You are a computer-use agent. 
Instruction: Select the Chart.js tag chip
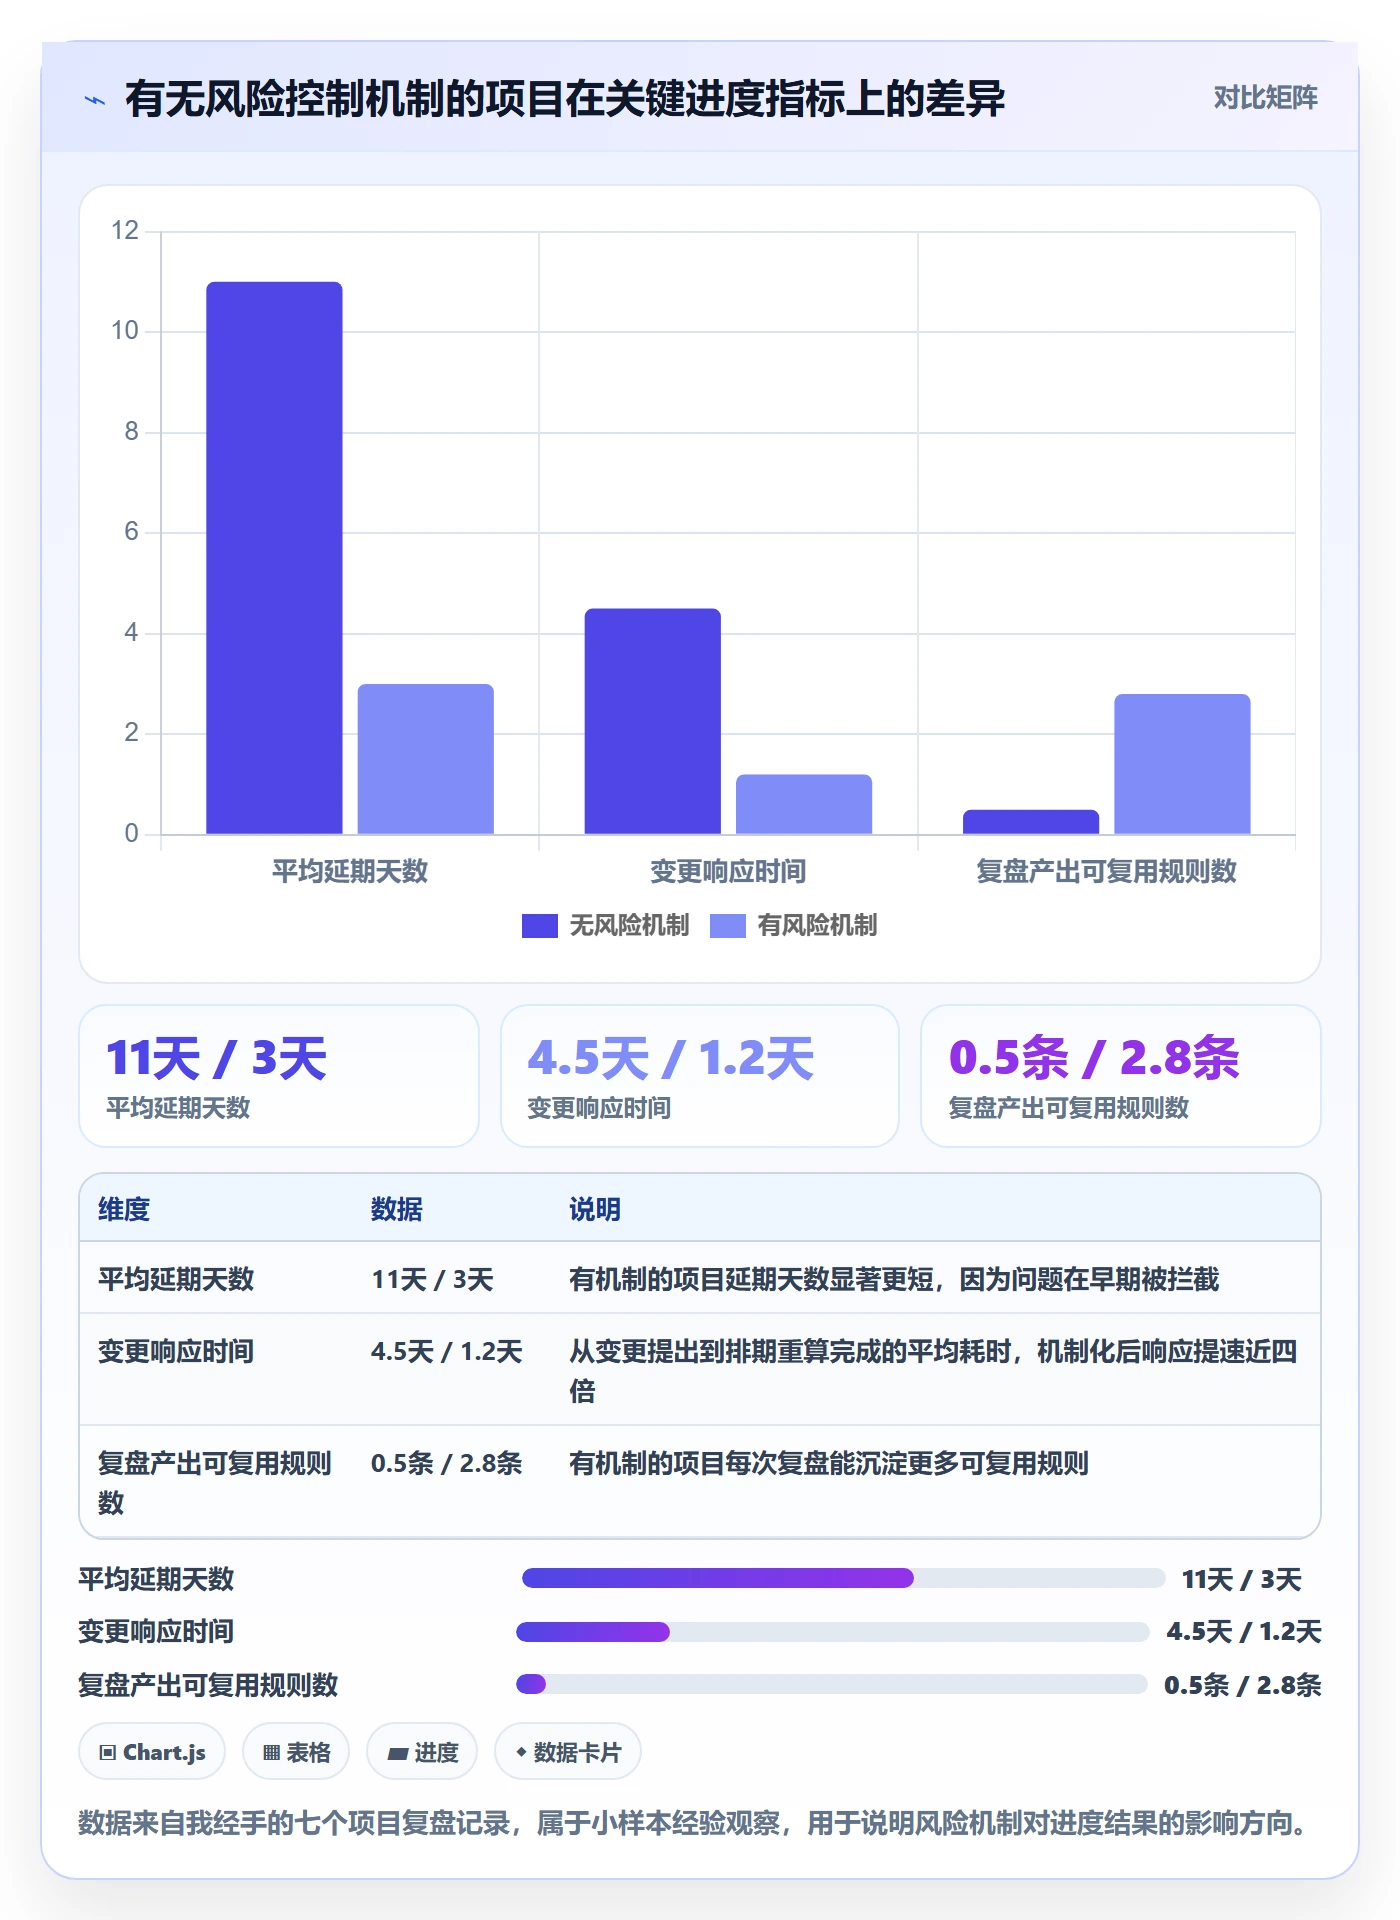152,1752
